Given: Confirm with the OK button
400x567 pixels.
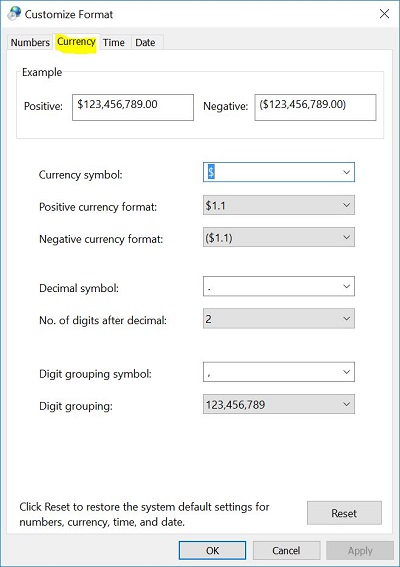Looking at the screenshot, I should point(212,550).
